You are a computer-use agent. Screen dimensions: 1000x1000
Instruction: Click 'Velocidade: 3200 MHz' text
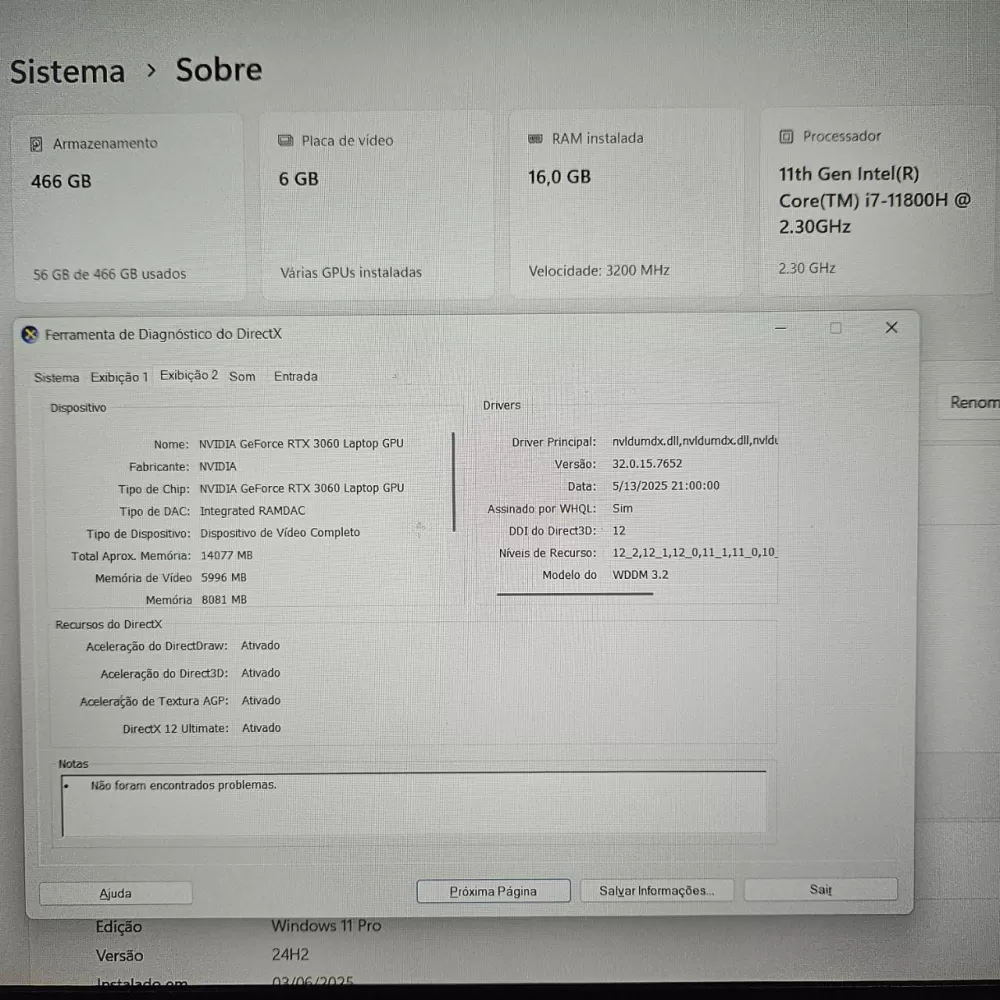click(x=599, y=271)
